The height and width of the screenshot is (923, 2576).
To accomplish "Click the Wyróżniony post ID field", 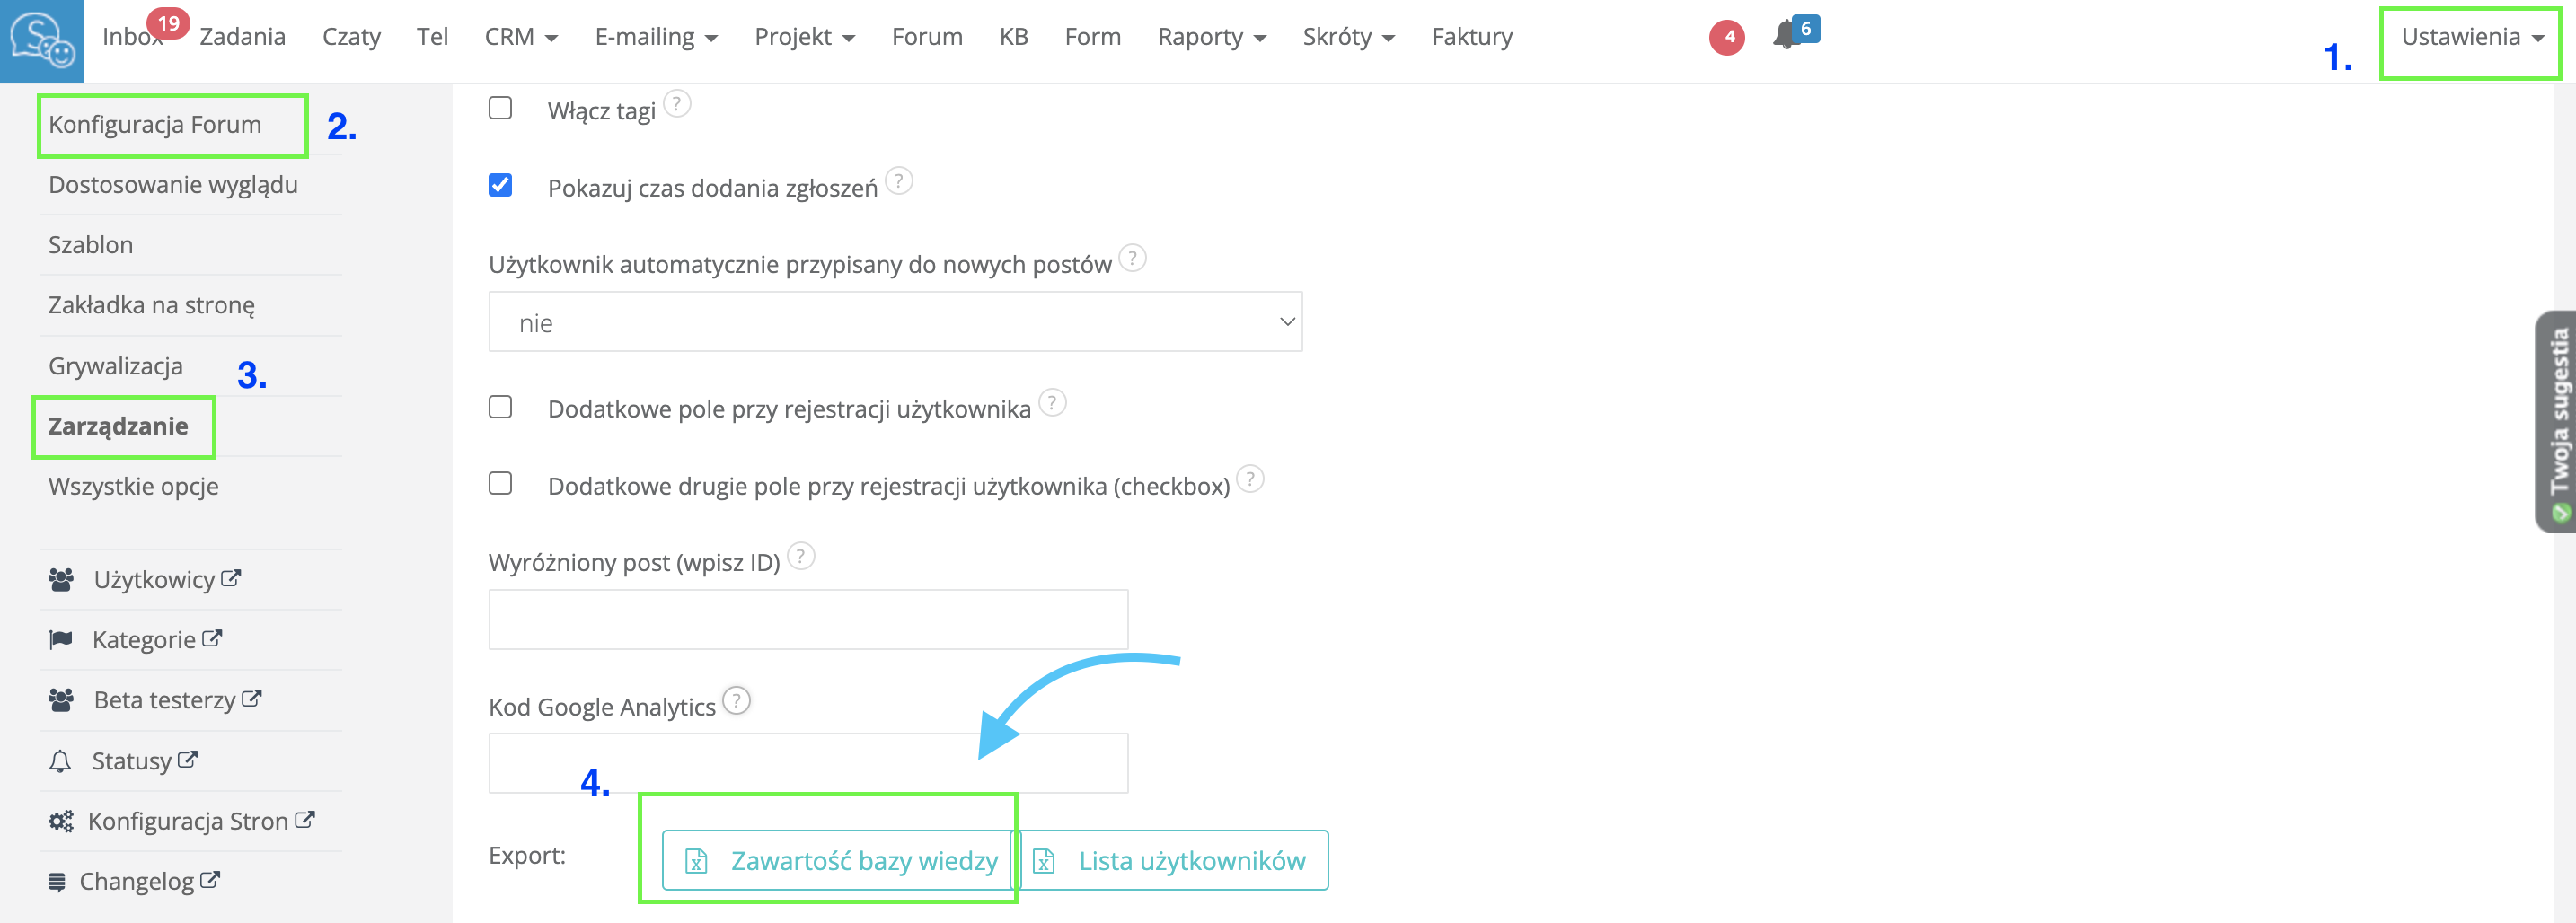I will pos(808,620).
